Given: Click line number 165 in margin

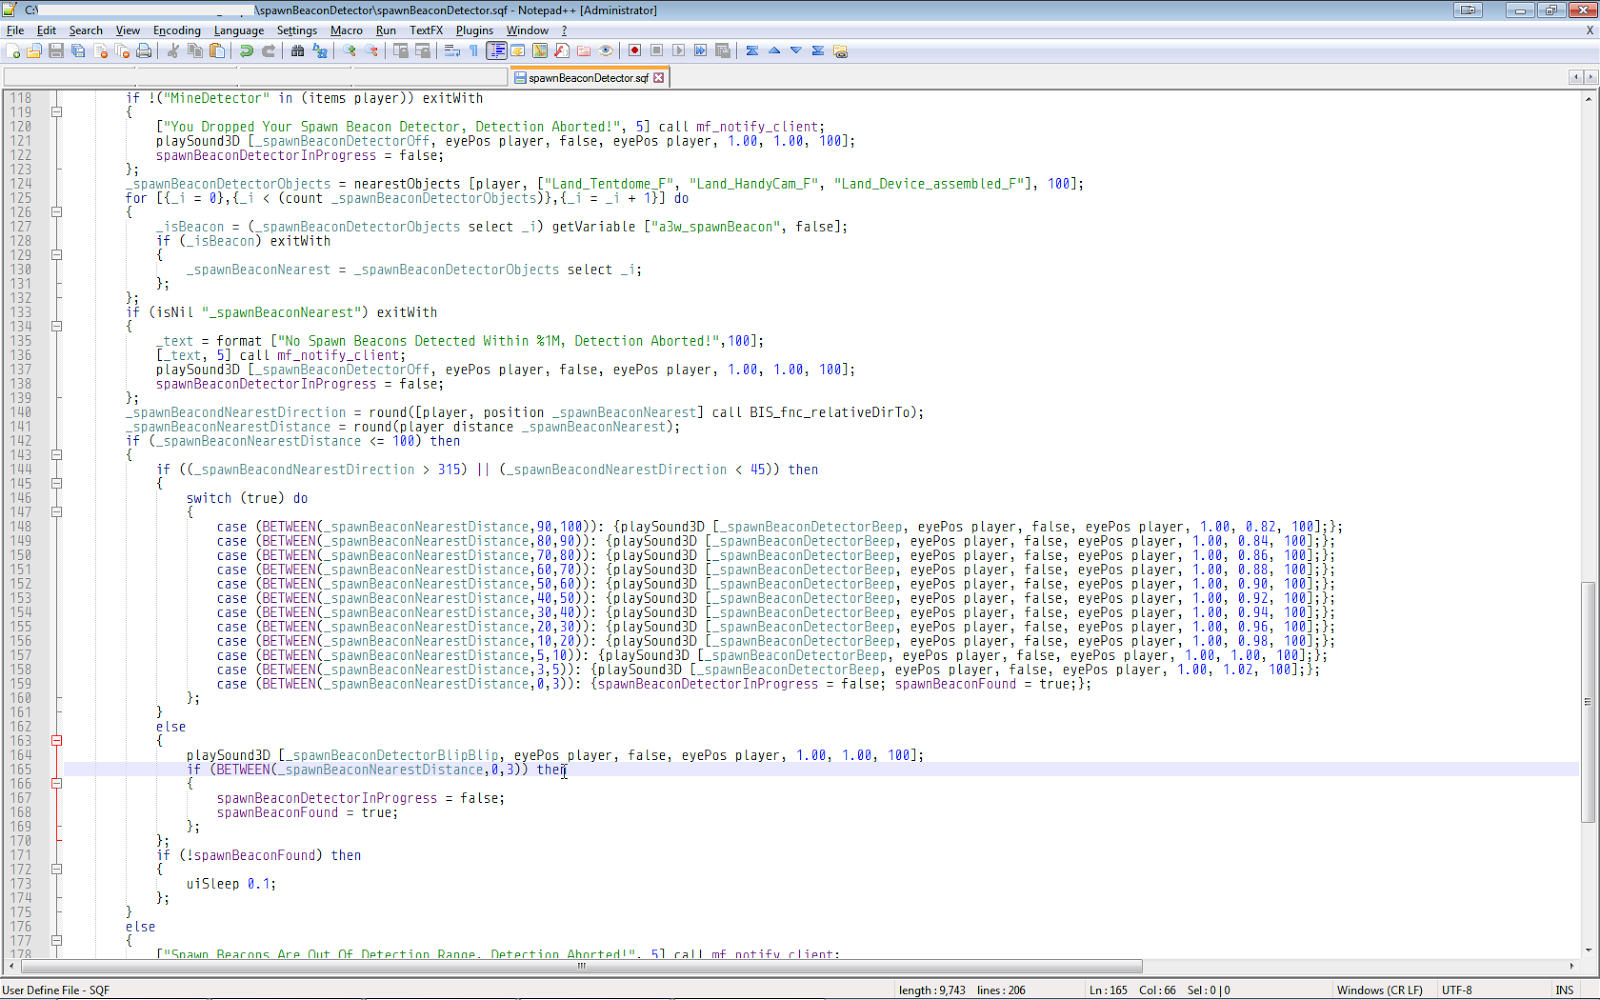Looking at the screenshot, I should [x=21, y=770].
